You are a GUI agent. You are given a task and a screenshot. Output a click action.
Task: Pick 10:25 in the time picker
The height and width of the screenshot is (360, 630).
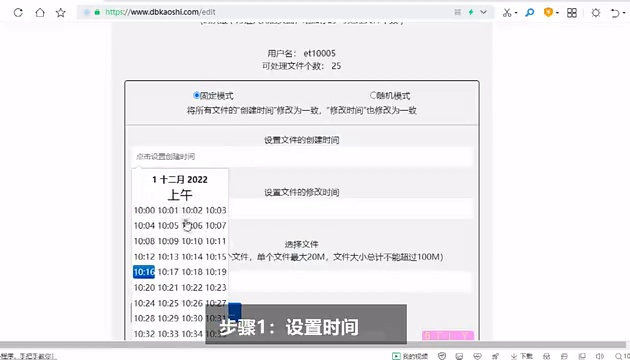point(168,303)
